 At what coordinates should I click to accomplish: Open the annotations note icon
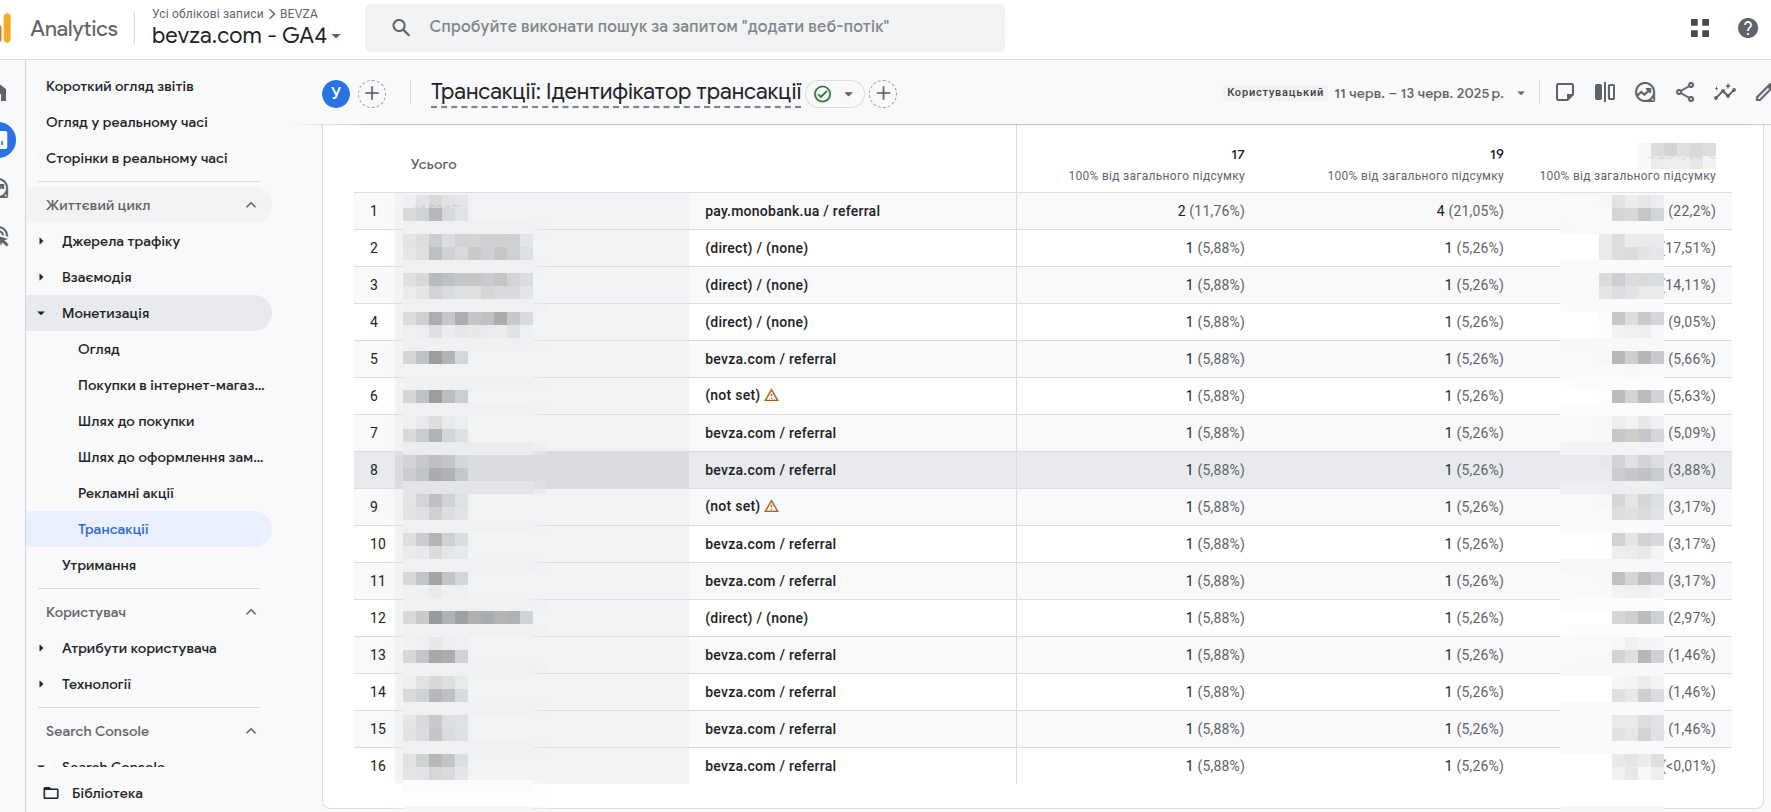click(1565, 93)
